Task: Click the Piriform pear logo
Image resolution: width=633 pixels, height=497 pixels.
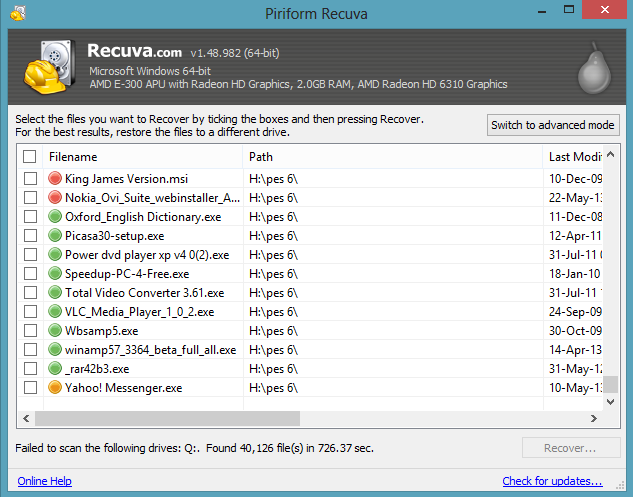Action: [594, 68]
